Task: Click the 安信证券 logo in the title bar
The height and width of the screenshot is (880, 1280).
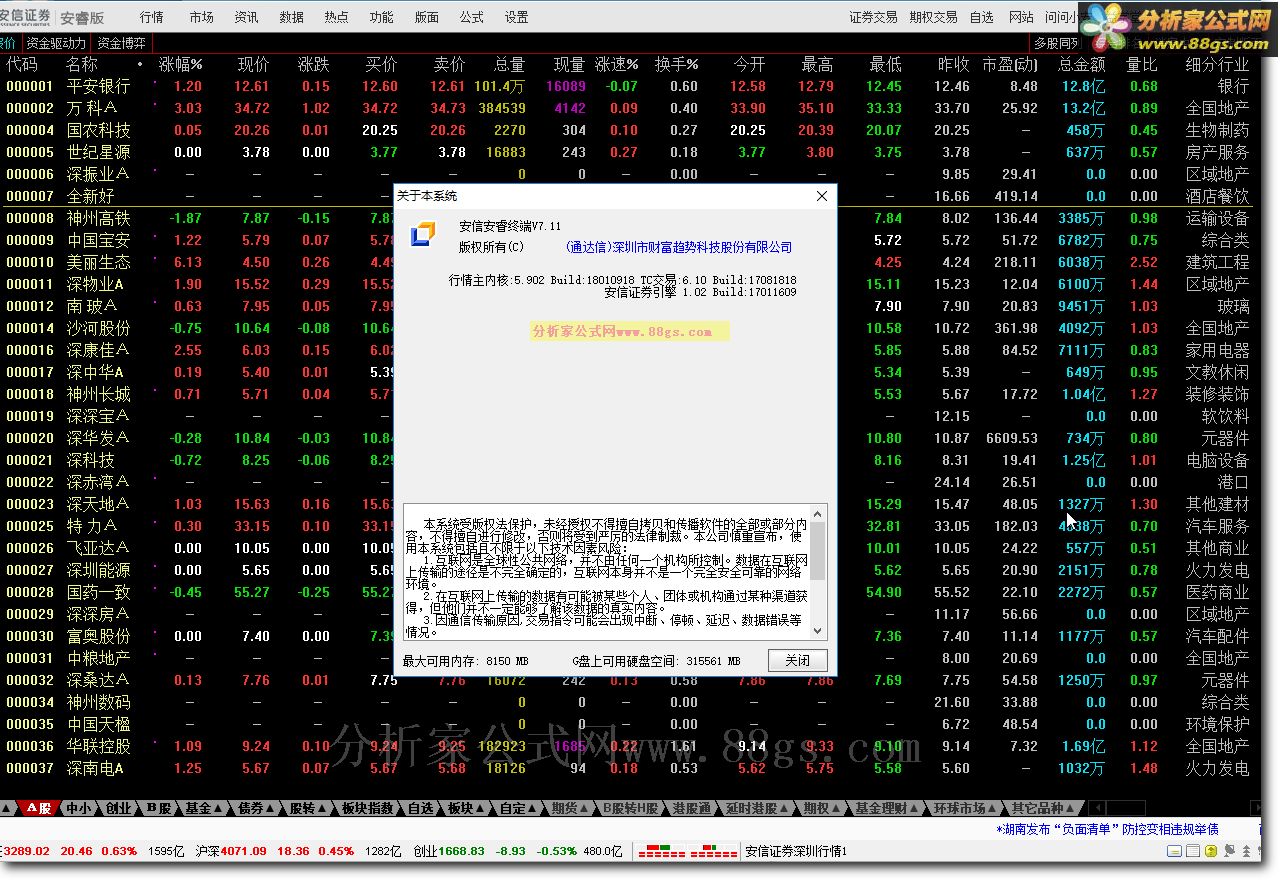Action: point(27,16)
